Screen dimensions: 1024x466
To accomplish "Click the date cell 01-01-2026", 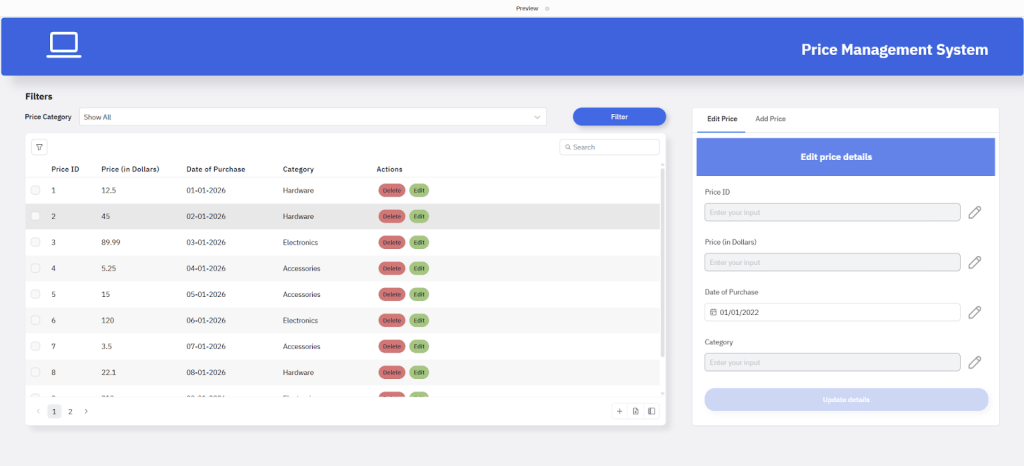I will point(206,190).
